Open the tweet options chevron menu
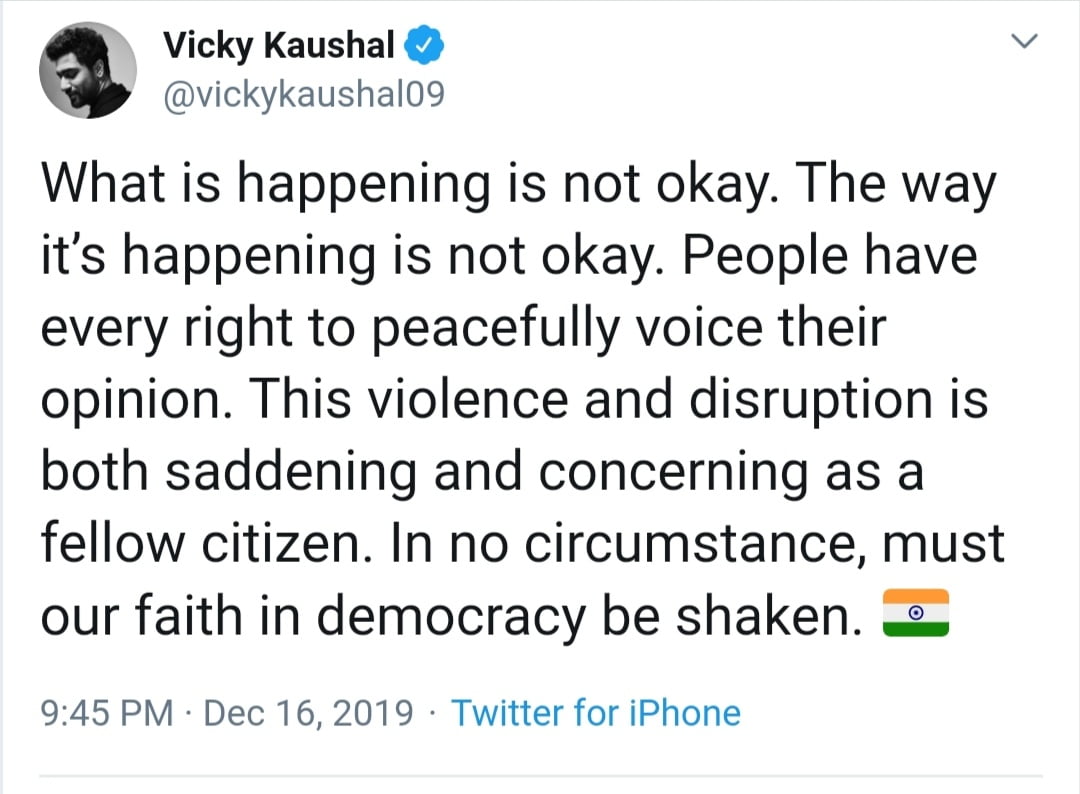The width and height of the screenshot is (1080, 794). tap(1023, 43)
